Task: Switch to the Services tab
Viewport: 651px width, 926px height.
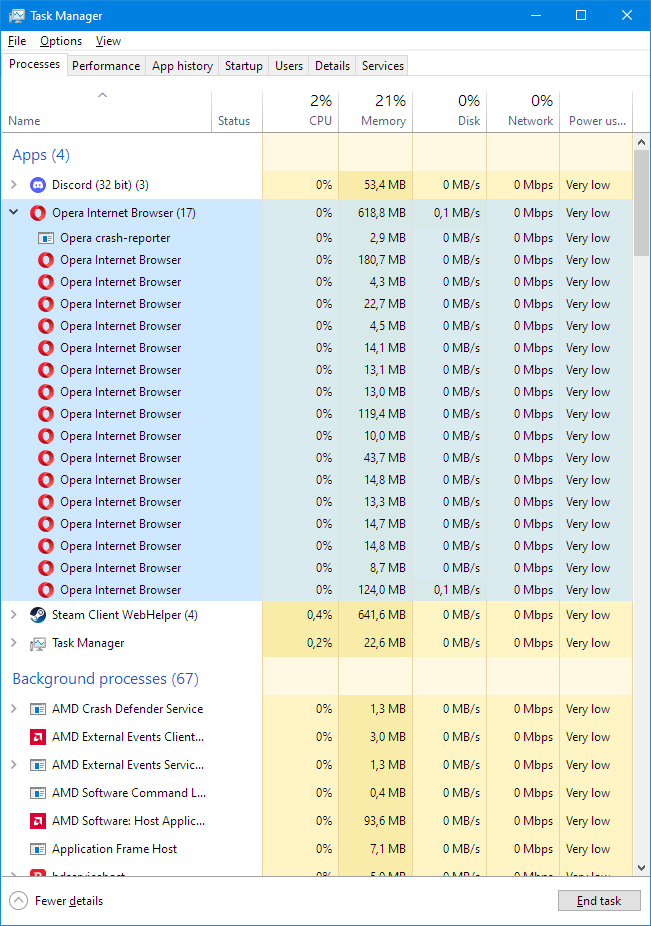Action: tap(383, 66)
